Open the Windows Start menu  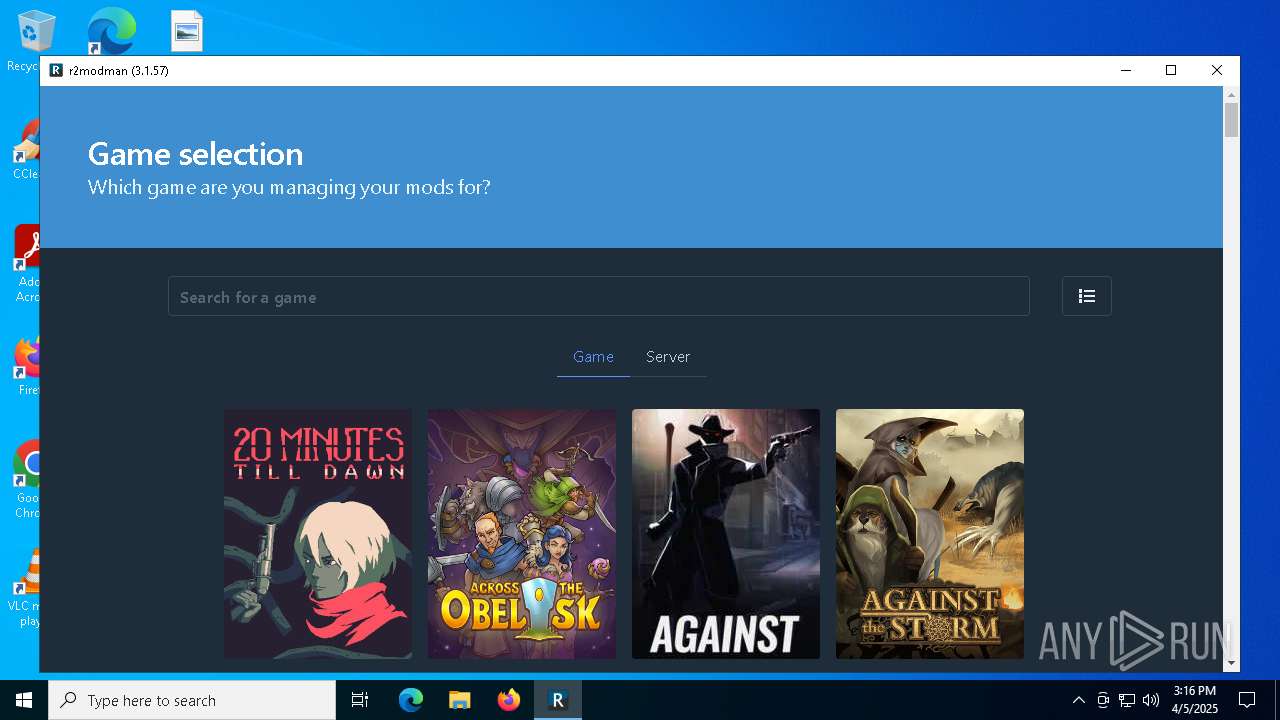(x=24, y=700)
